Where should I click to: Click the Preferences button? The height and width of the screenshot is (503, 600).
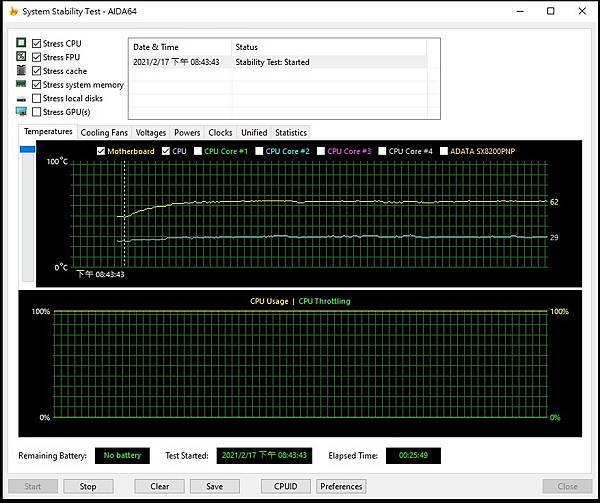(x=341, y=486)
